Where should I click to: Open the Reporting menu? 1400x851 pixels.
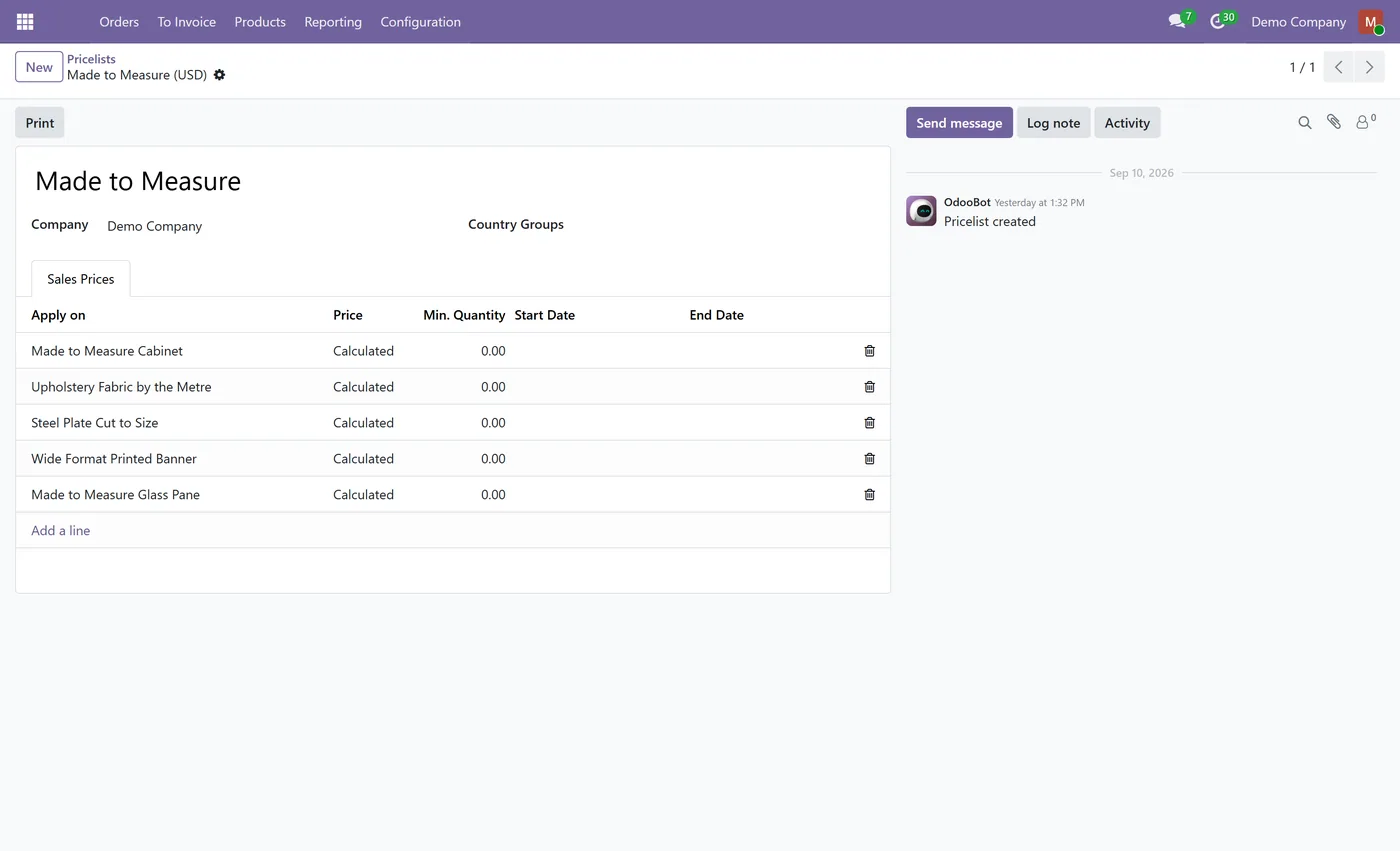333,21
